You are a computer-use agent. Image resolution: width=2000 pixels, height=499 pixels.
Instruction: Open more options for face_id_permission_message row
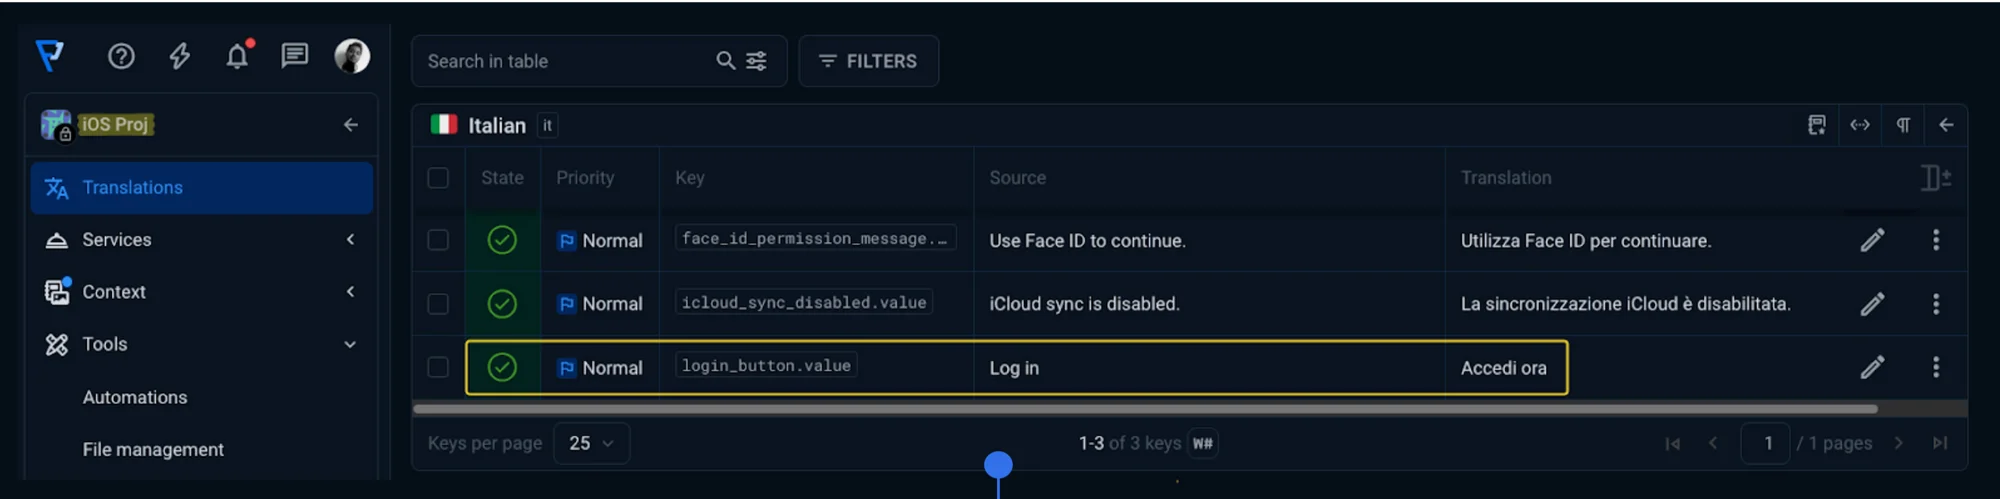coord(1936,240)
